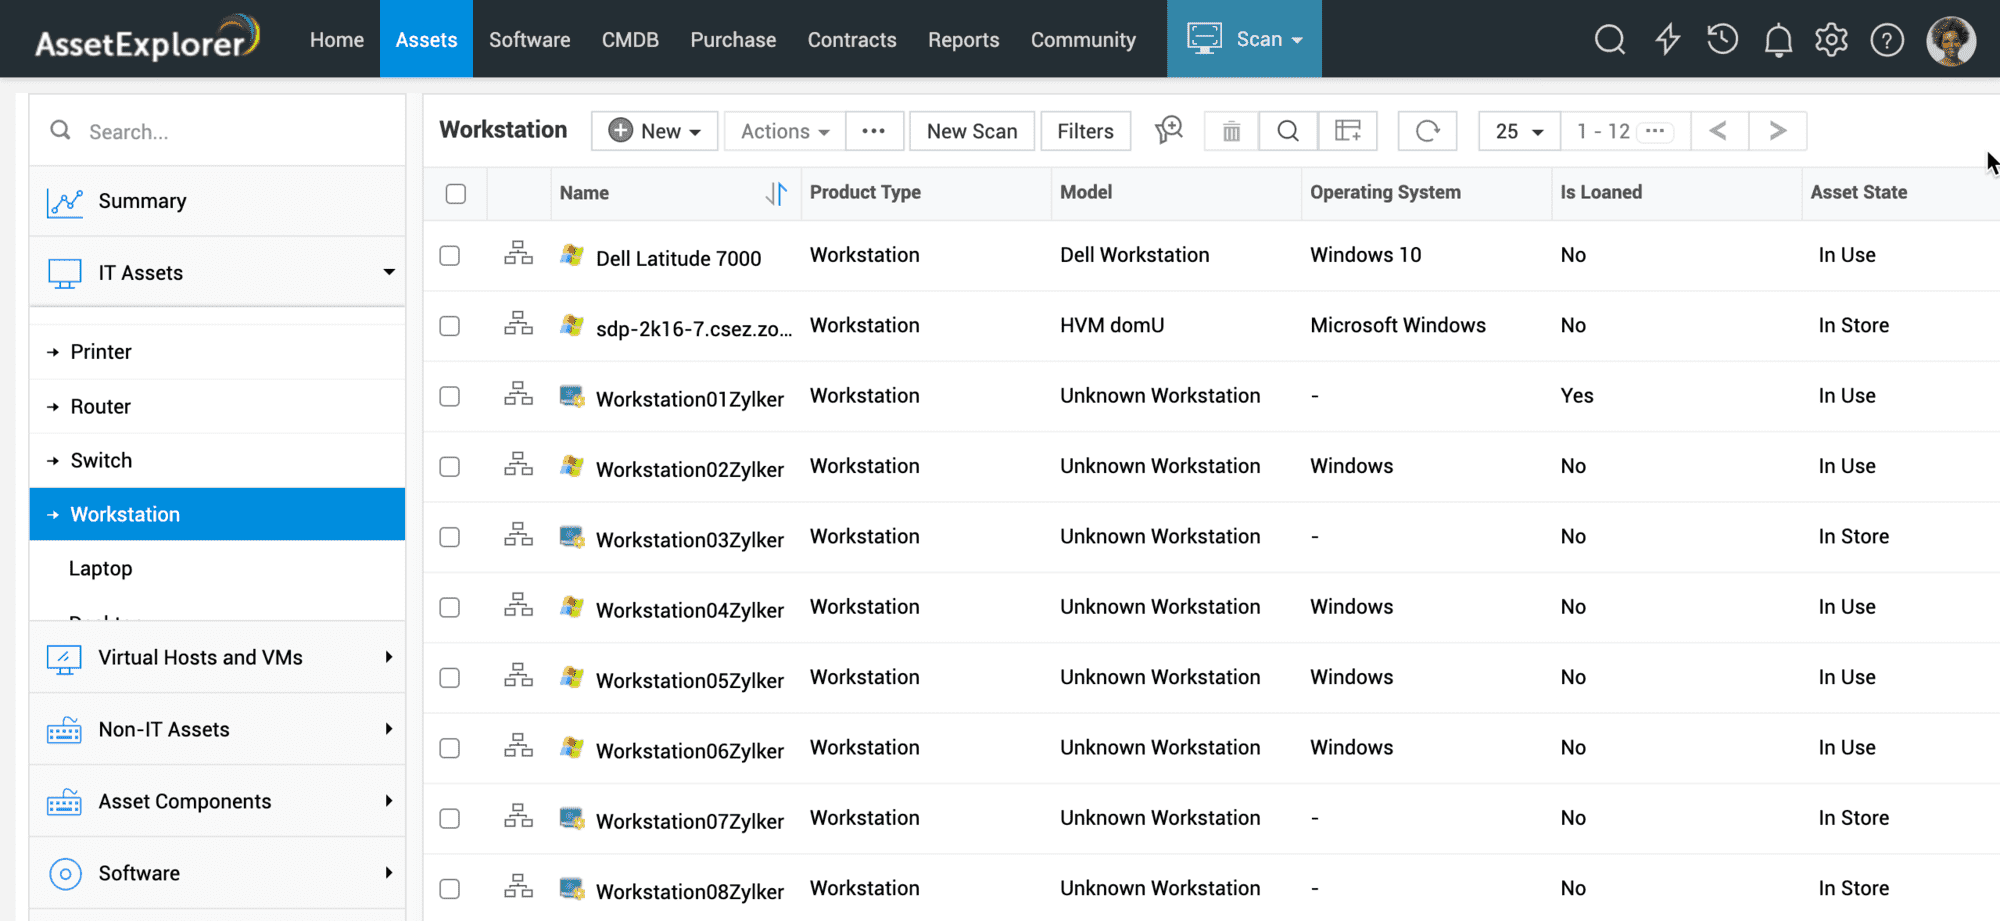The height and width of the screenshot is (921, 2000).
Task: Open the admin settings gear icon
Action: coord(1831,40)
